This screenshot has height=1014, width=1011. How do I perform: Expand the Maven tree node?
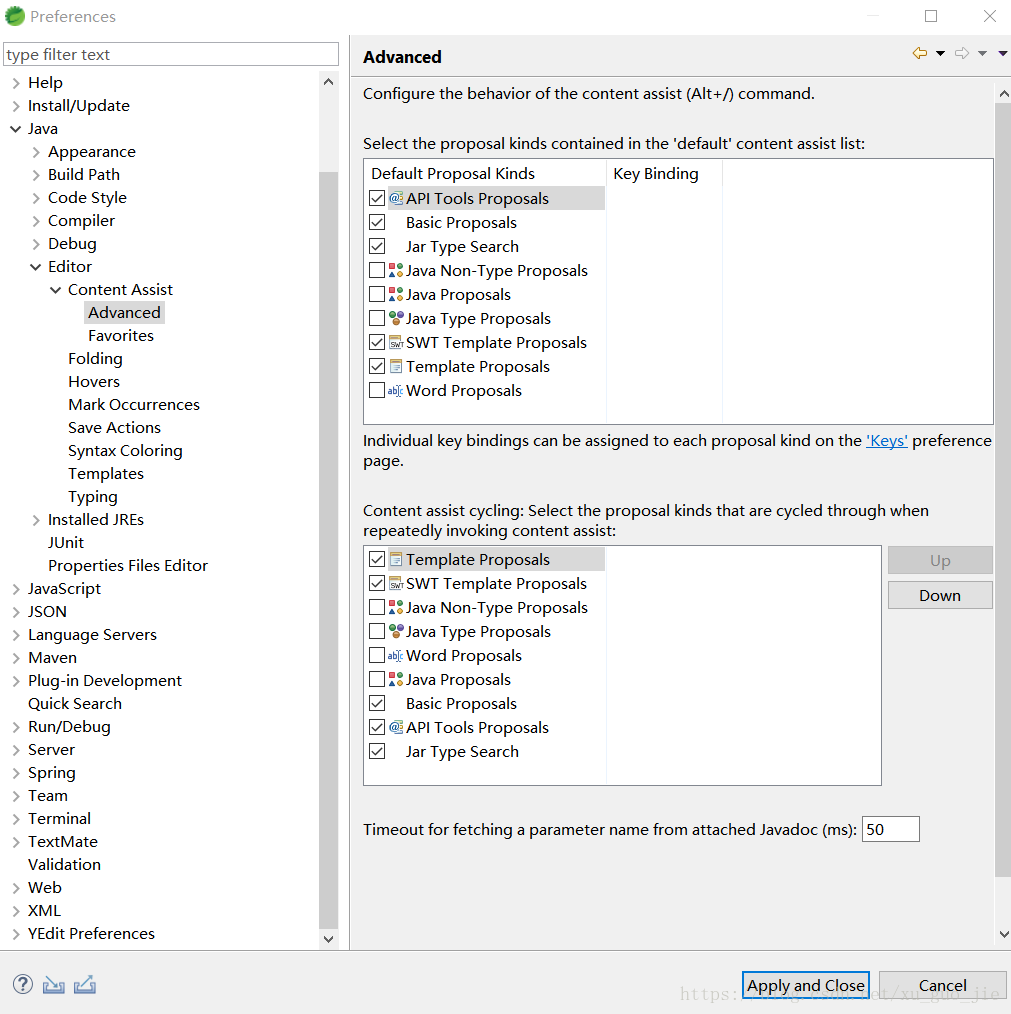point(16,658)
